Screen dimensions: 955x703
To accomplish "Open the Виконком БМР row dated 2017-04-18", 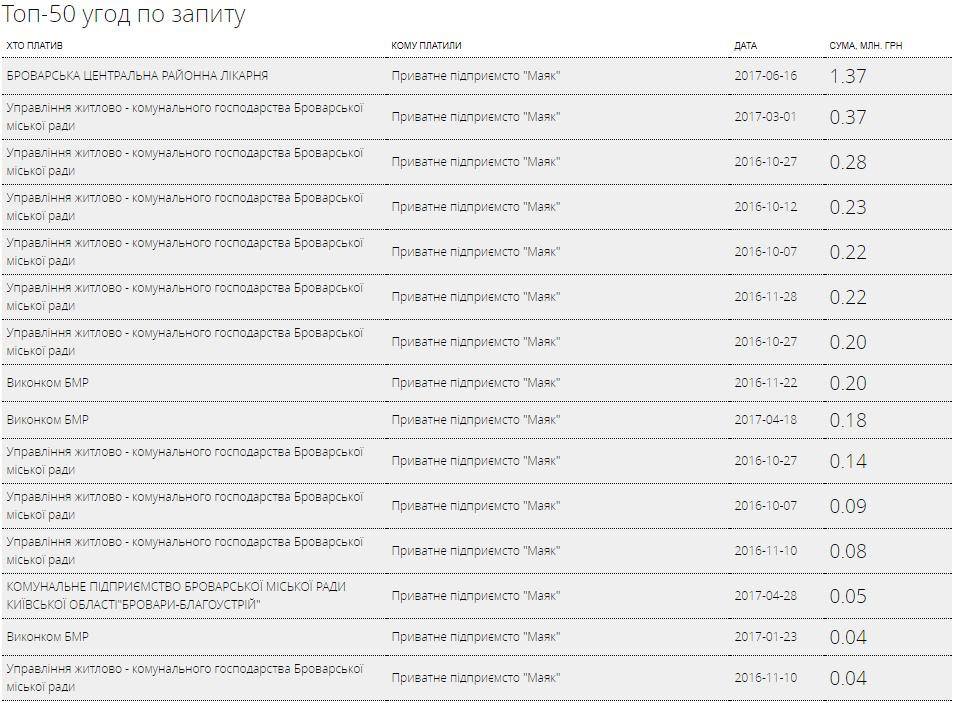I will pos(476,420).
